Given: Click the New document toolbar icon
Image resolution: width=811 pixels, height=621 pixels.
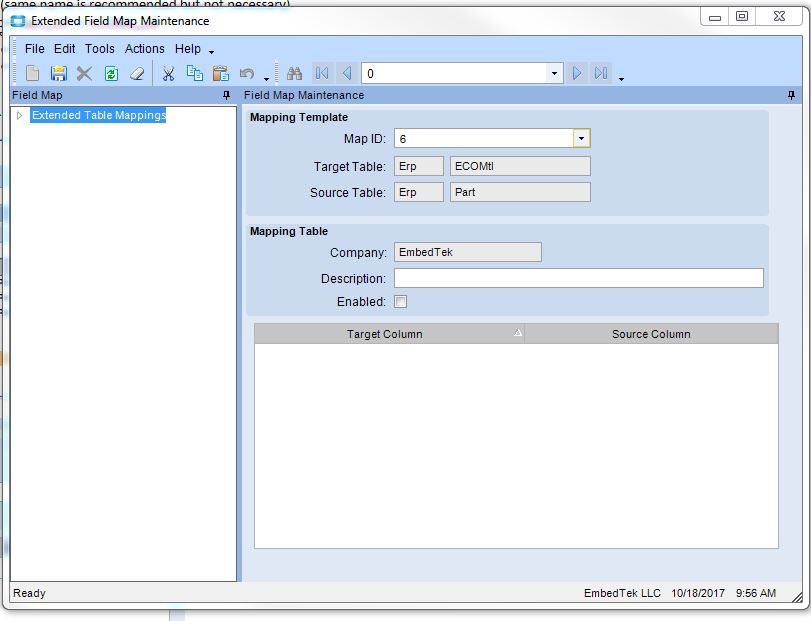Looking at the screenshot, I should tap(33, 73).
